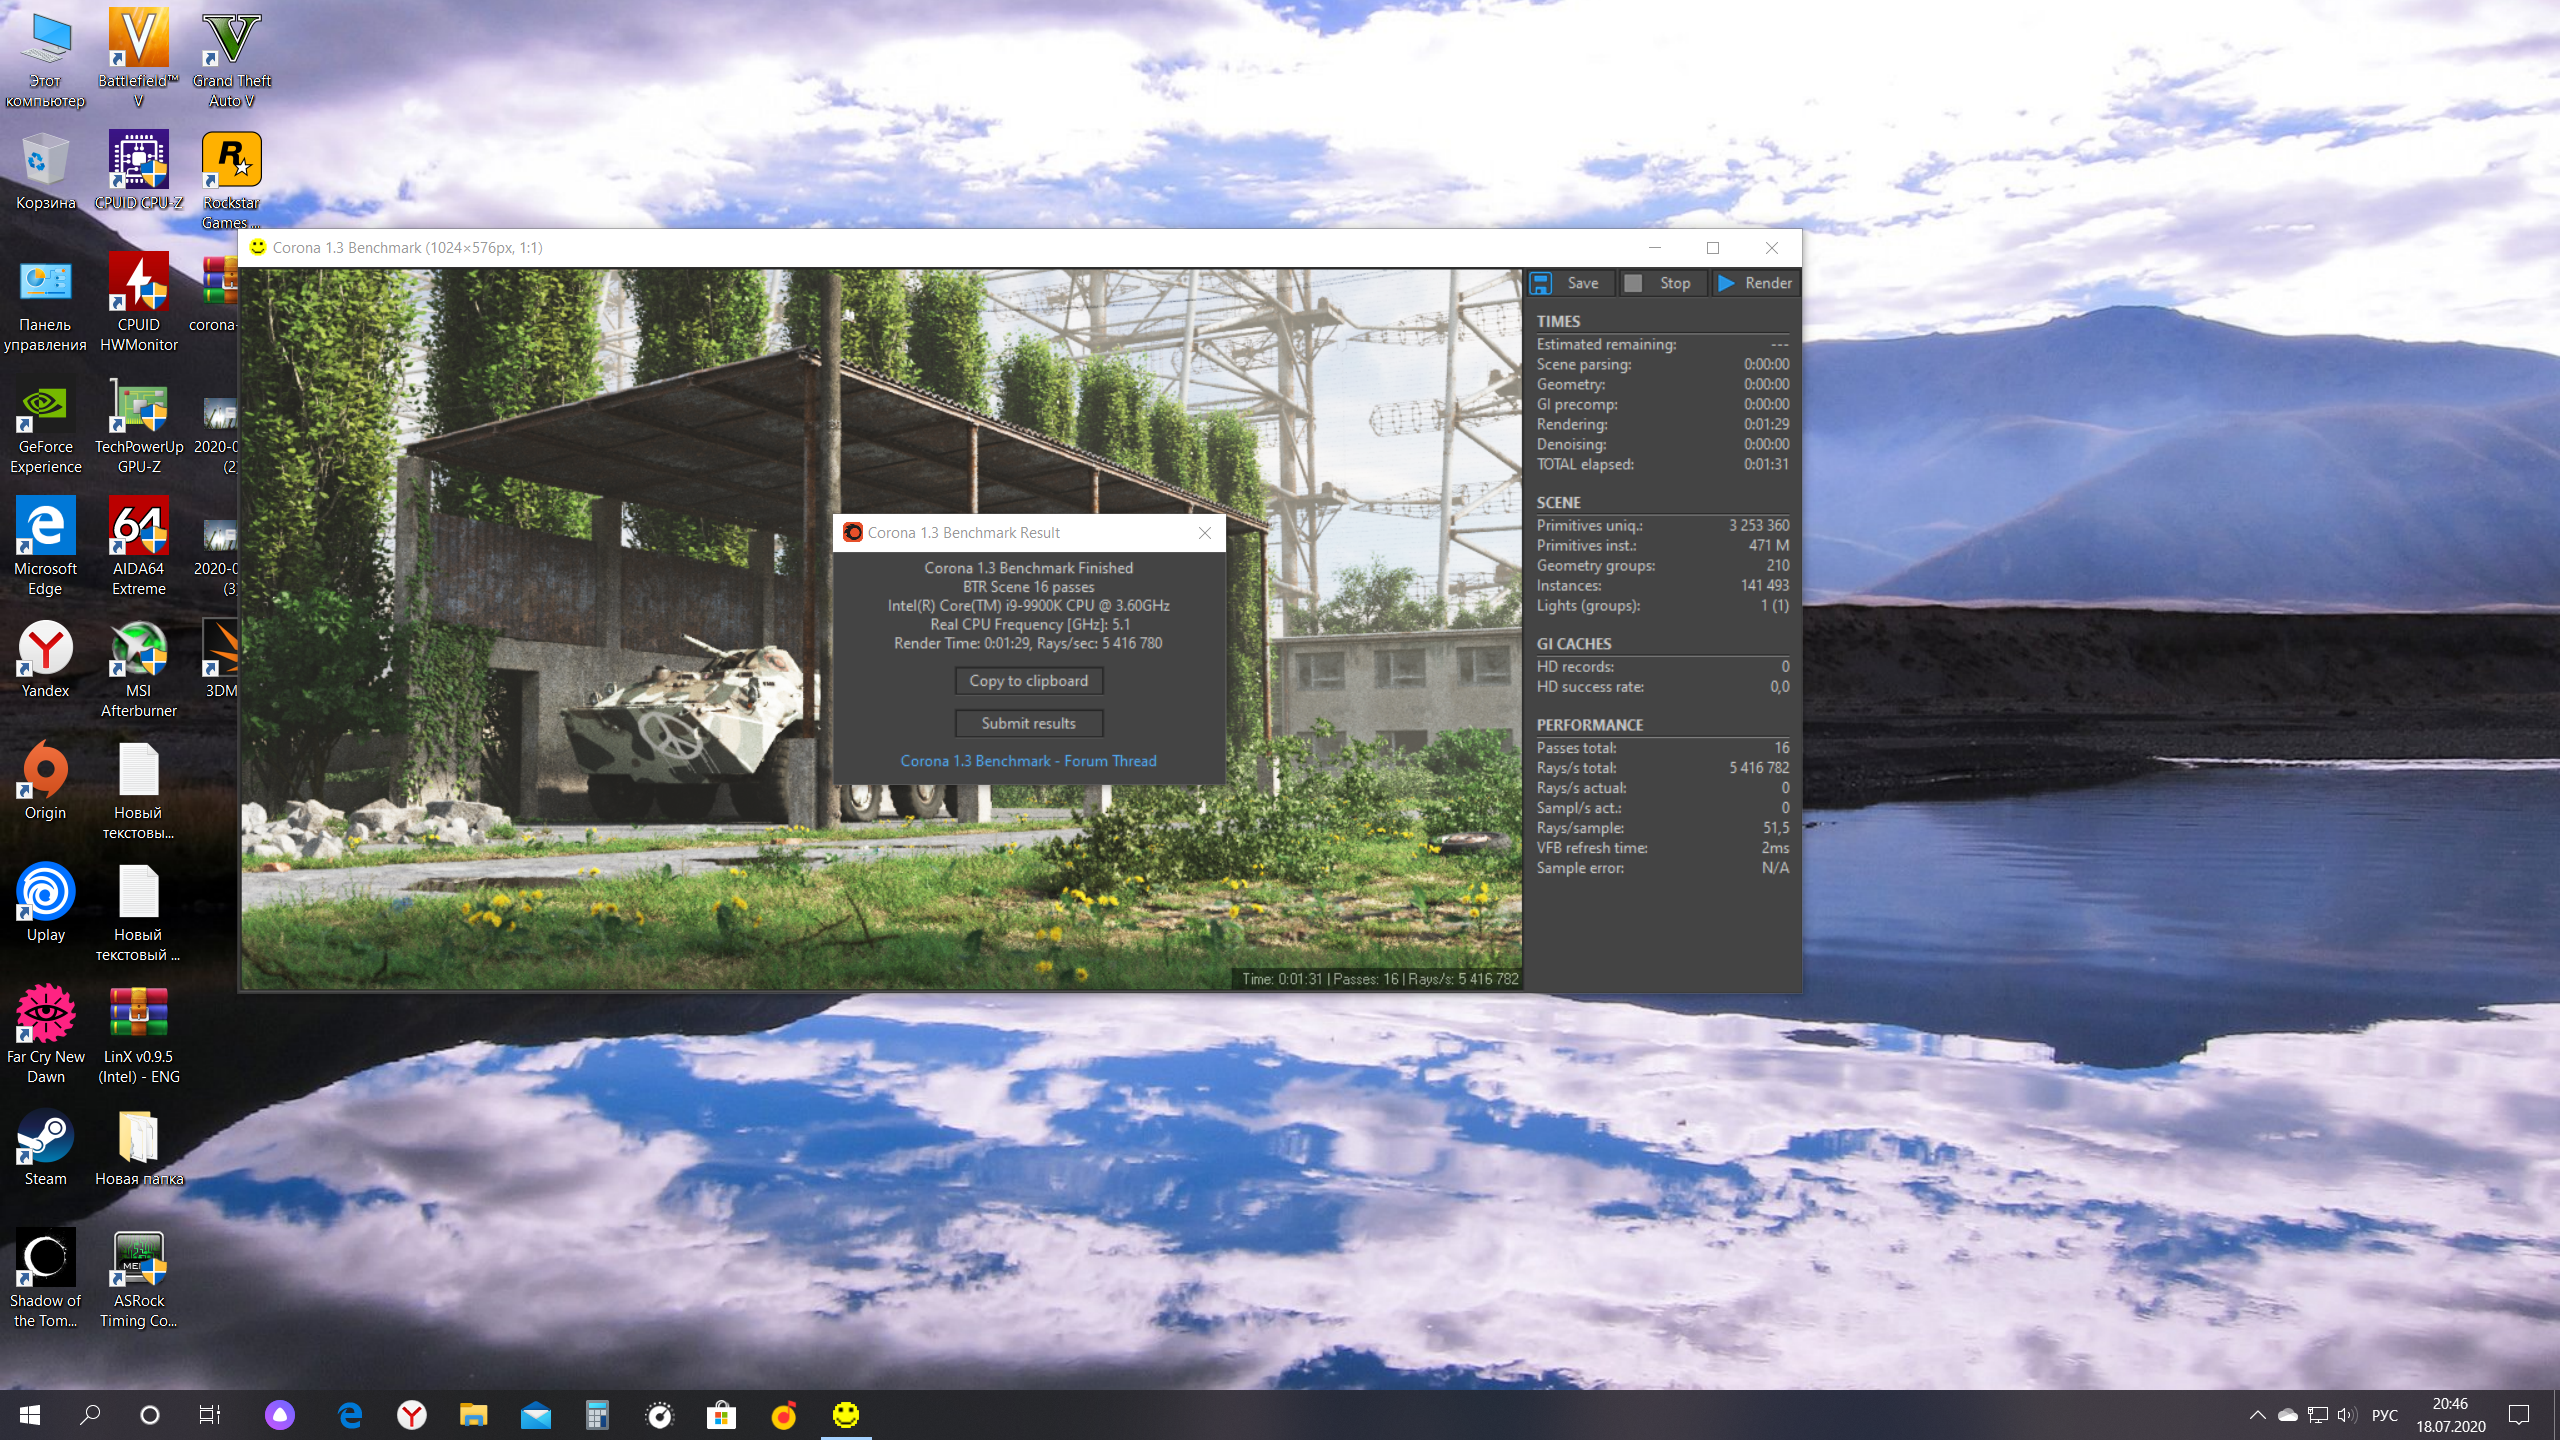Close the Benchmark Result dialog
Viewport: 2560px width, 1440px height.
point(1205,533)
